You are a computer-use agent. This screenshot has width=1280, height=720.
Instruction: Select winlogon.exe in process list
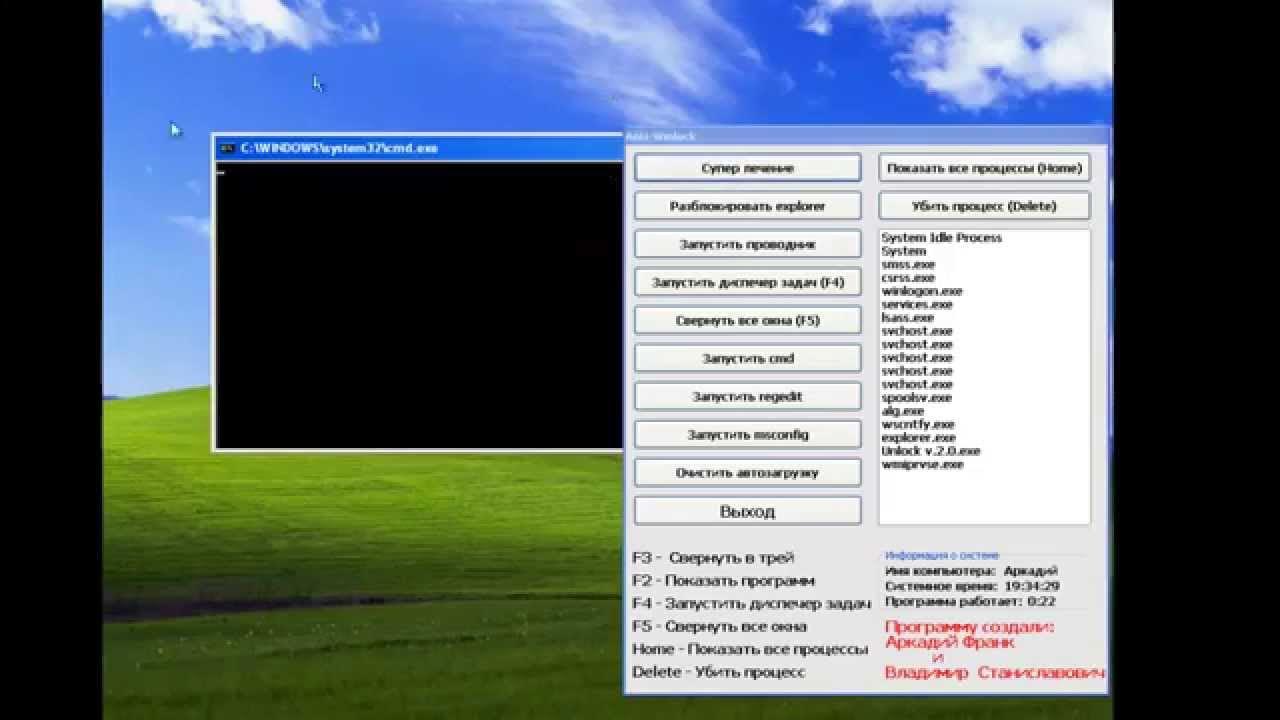pyautogui.click(x=921, y=291)
